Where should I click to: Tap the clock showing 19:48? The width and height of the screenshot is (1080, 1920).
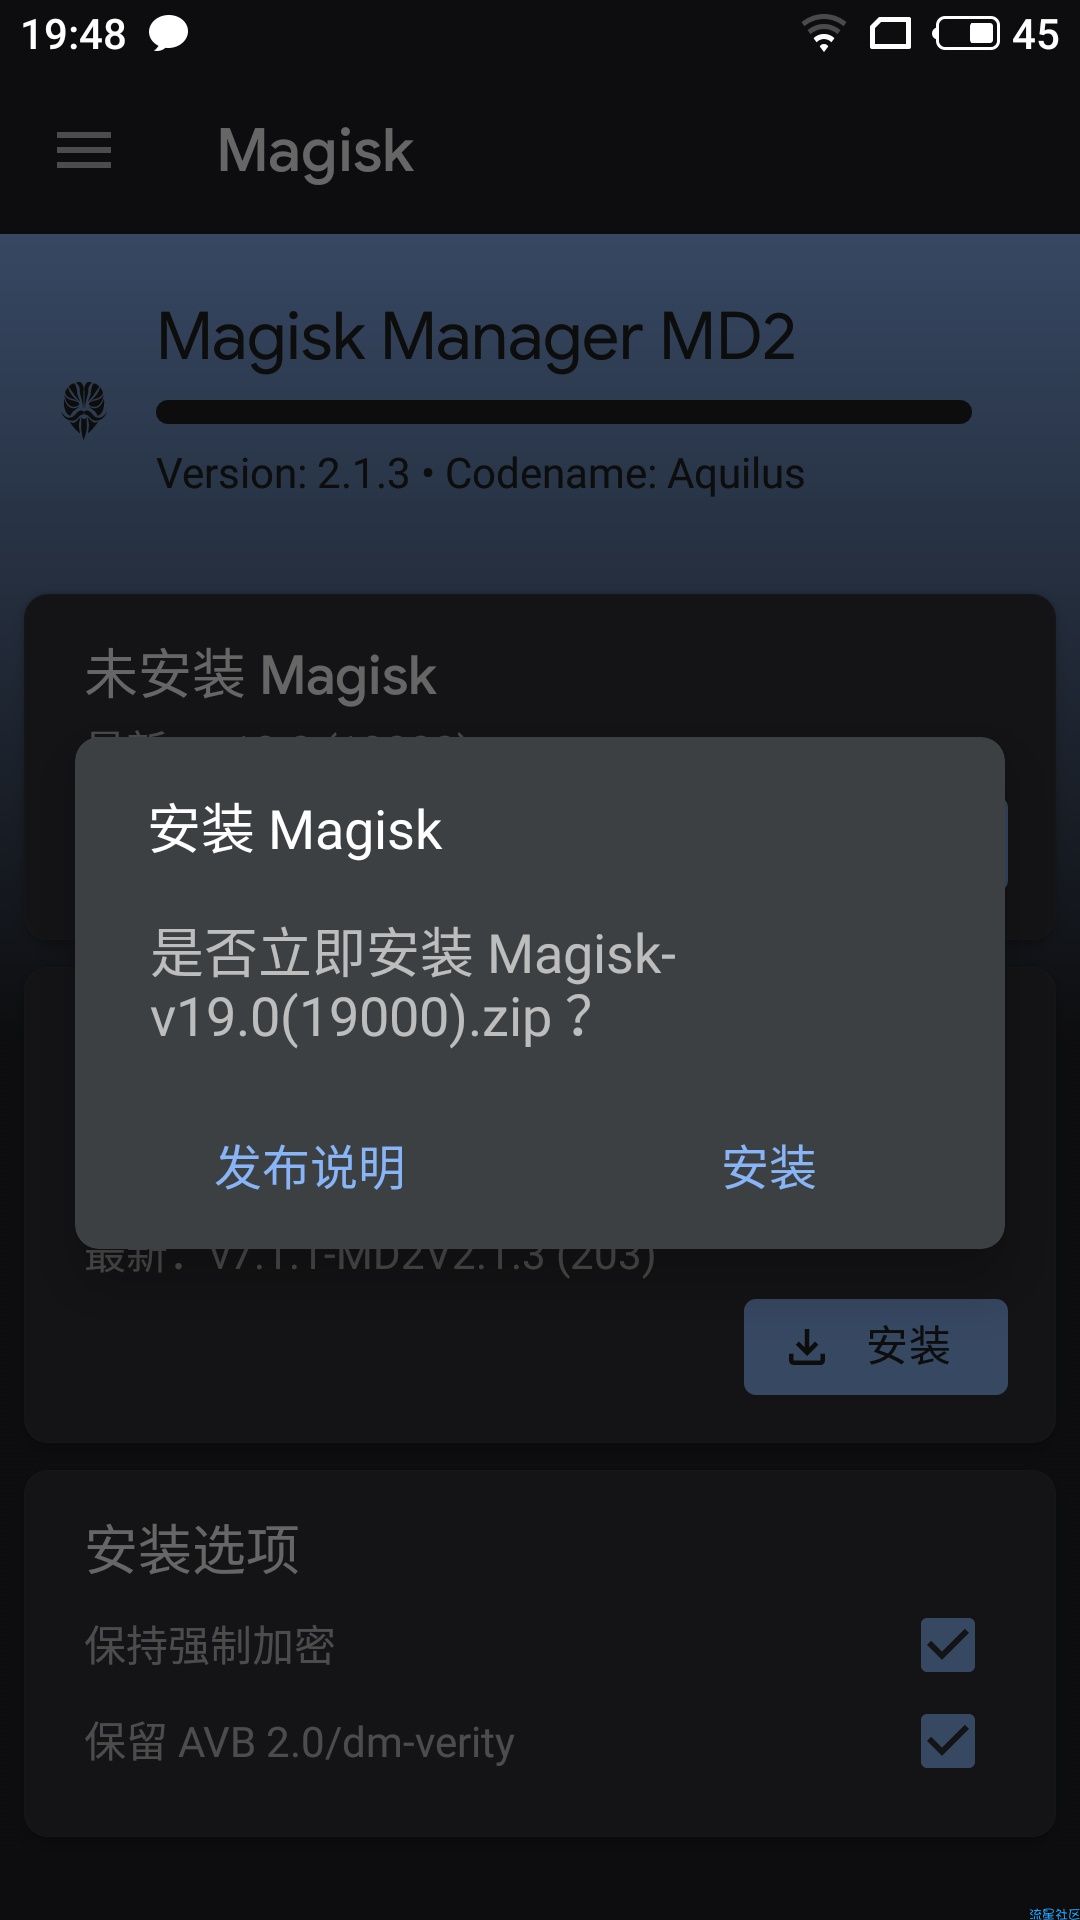[73, 34]
